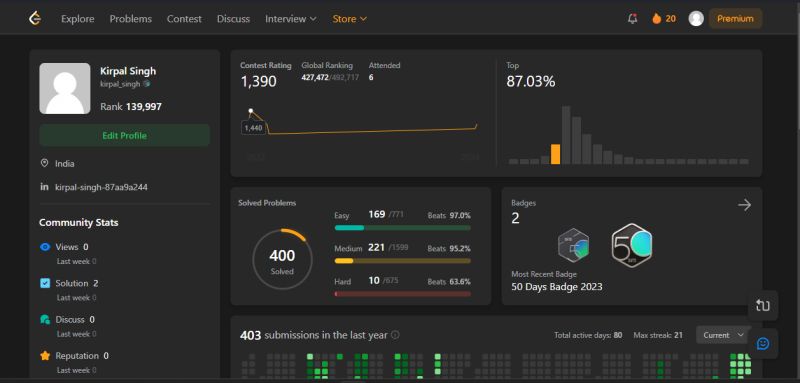The image size is (800, 383).
Task: Click the Solution checkmark icon
Action: pos(45,283)
